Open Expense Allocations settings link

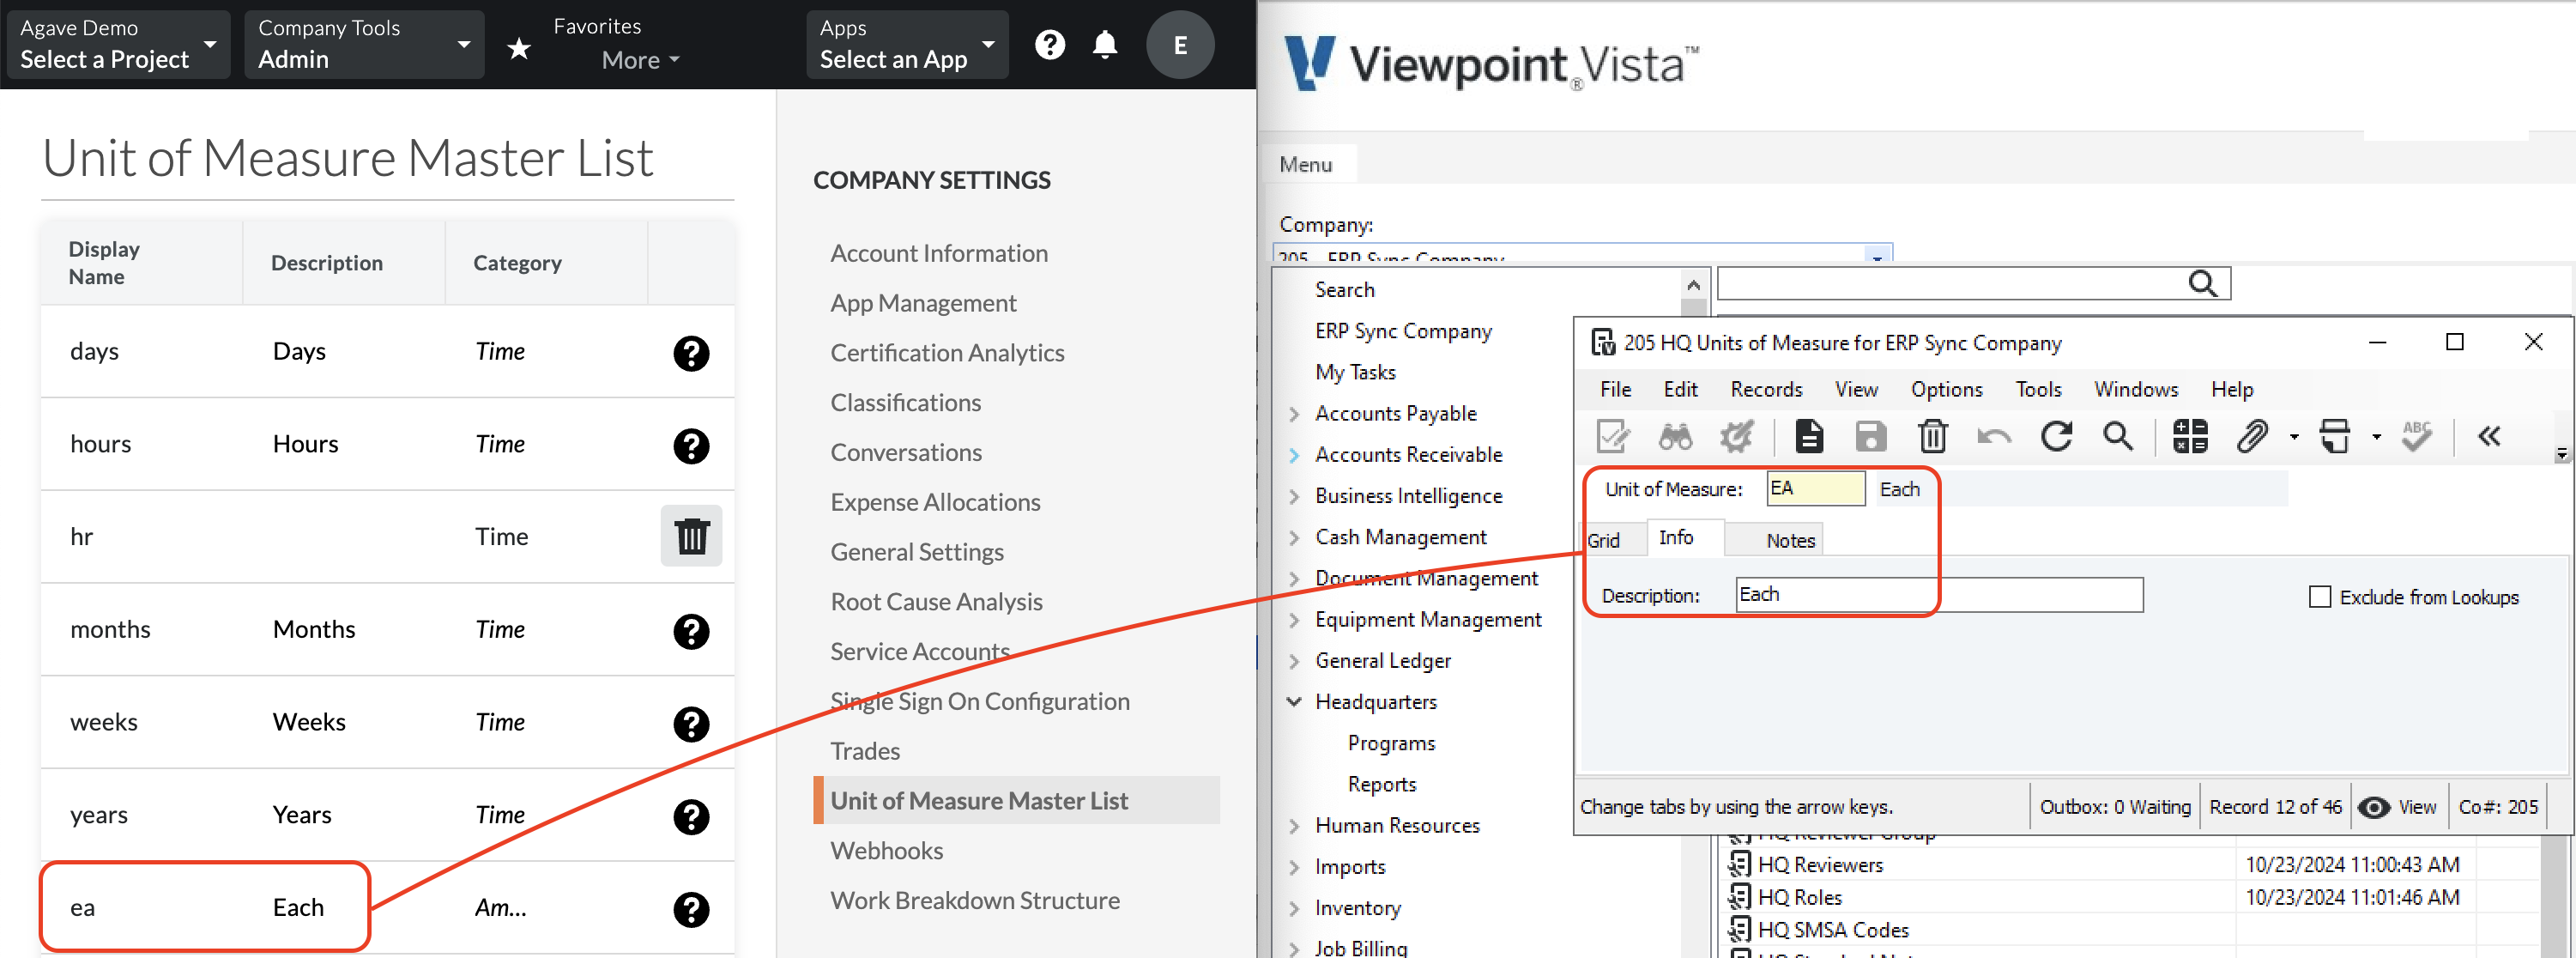point(935,502)
